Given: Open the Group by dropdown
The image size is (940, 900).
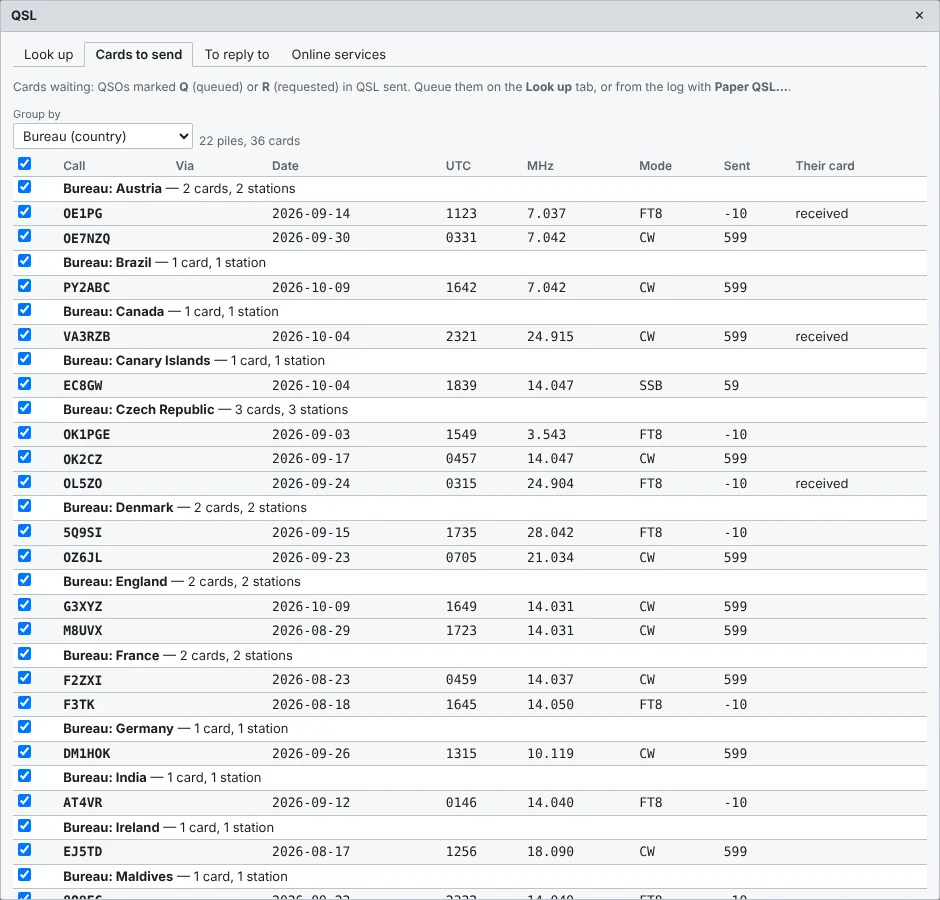Looking at the screenshot, I should 103,136.
